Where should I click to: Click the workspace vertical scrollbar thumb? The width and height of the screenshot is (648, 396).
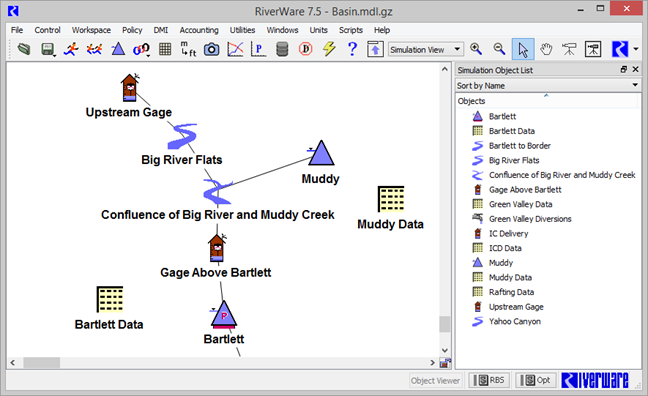[445, 324]
